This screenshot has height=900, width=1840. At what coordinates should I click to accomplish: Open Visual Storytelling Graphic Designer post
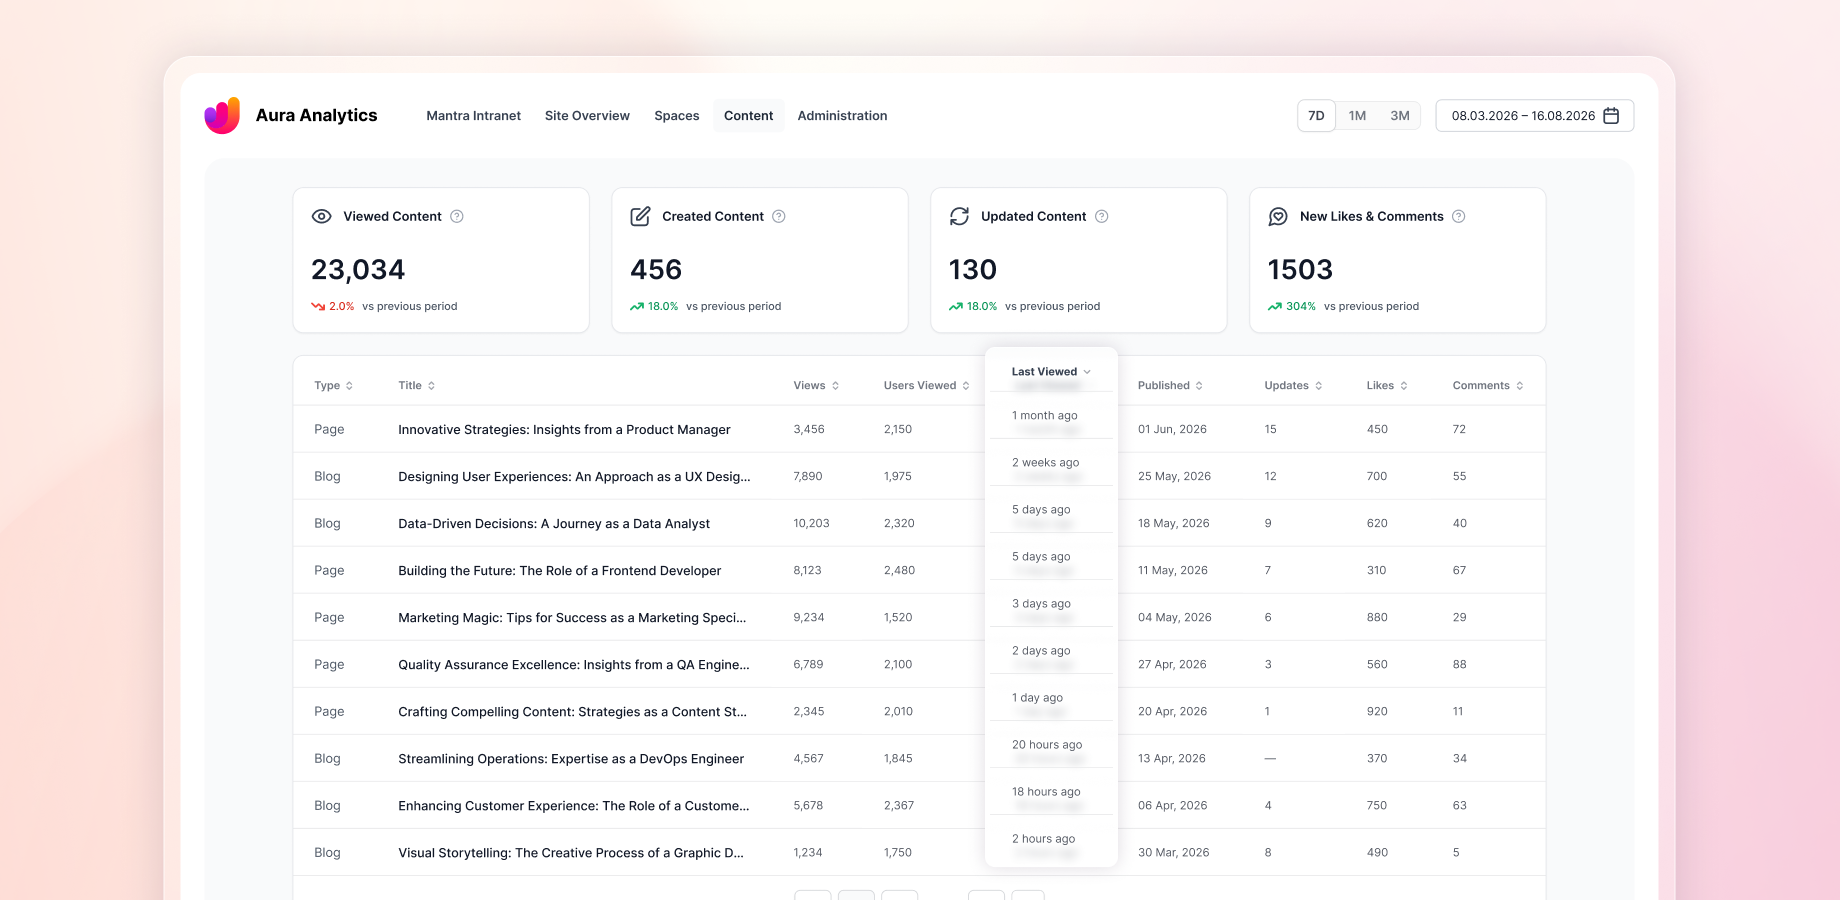571,852
